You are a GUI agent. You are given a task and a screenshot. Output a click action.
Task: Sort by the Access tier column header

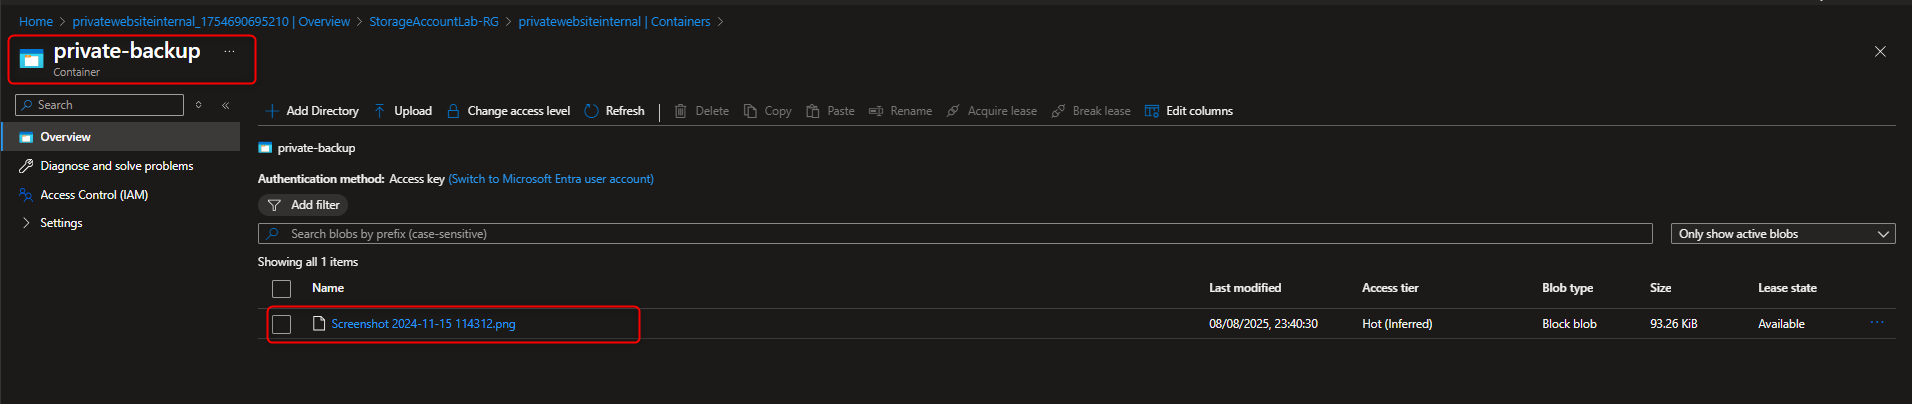click(x=1390, y=288)
